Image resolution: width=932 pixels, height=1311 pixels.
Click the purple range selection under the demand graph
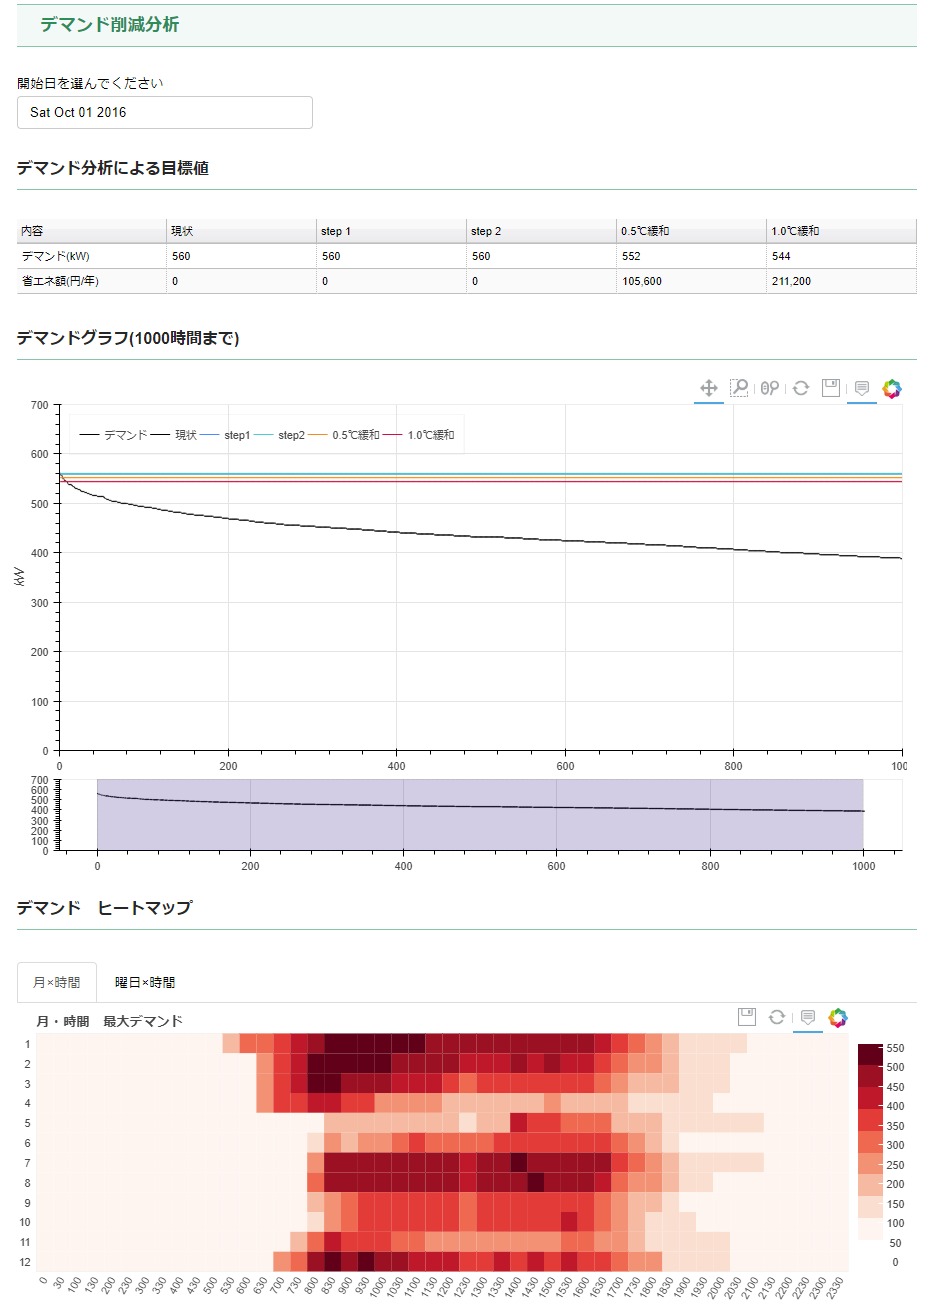pos(480,815)
